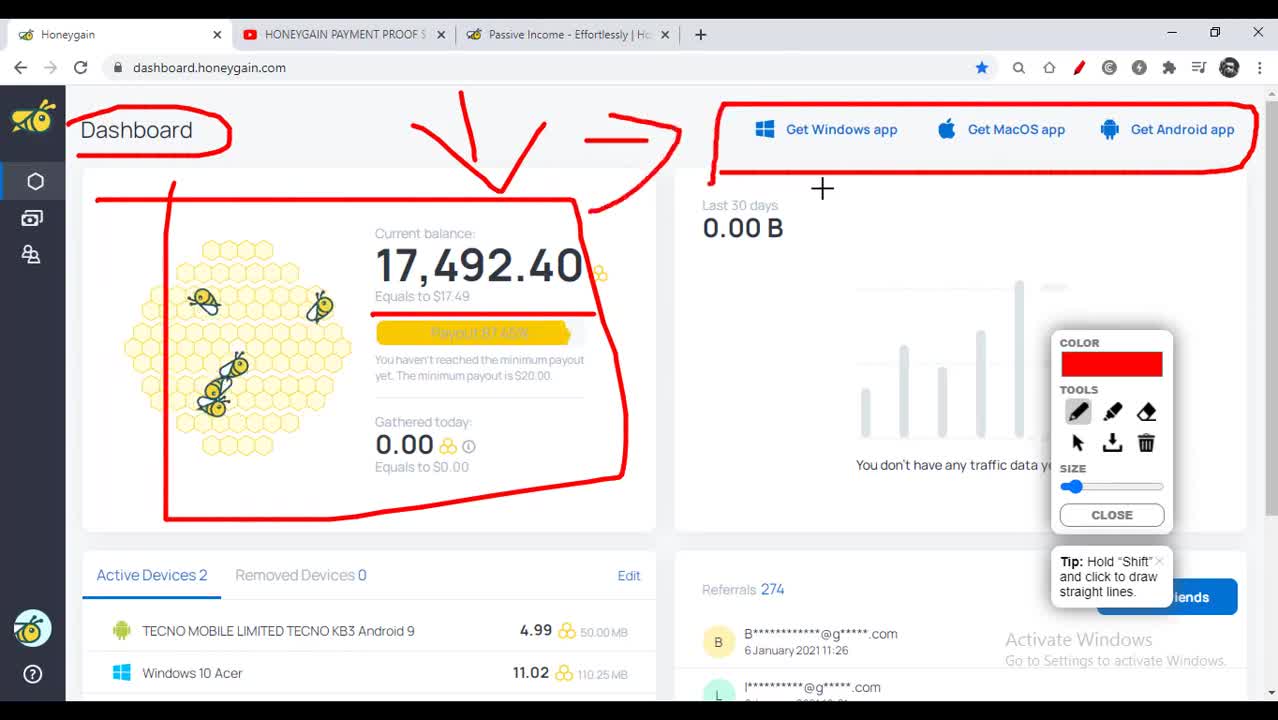
Task: Close the Honeygain browser tab
Action: coord(217,34)
